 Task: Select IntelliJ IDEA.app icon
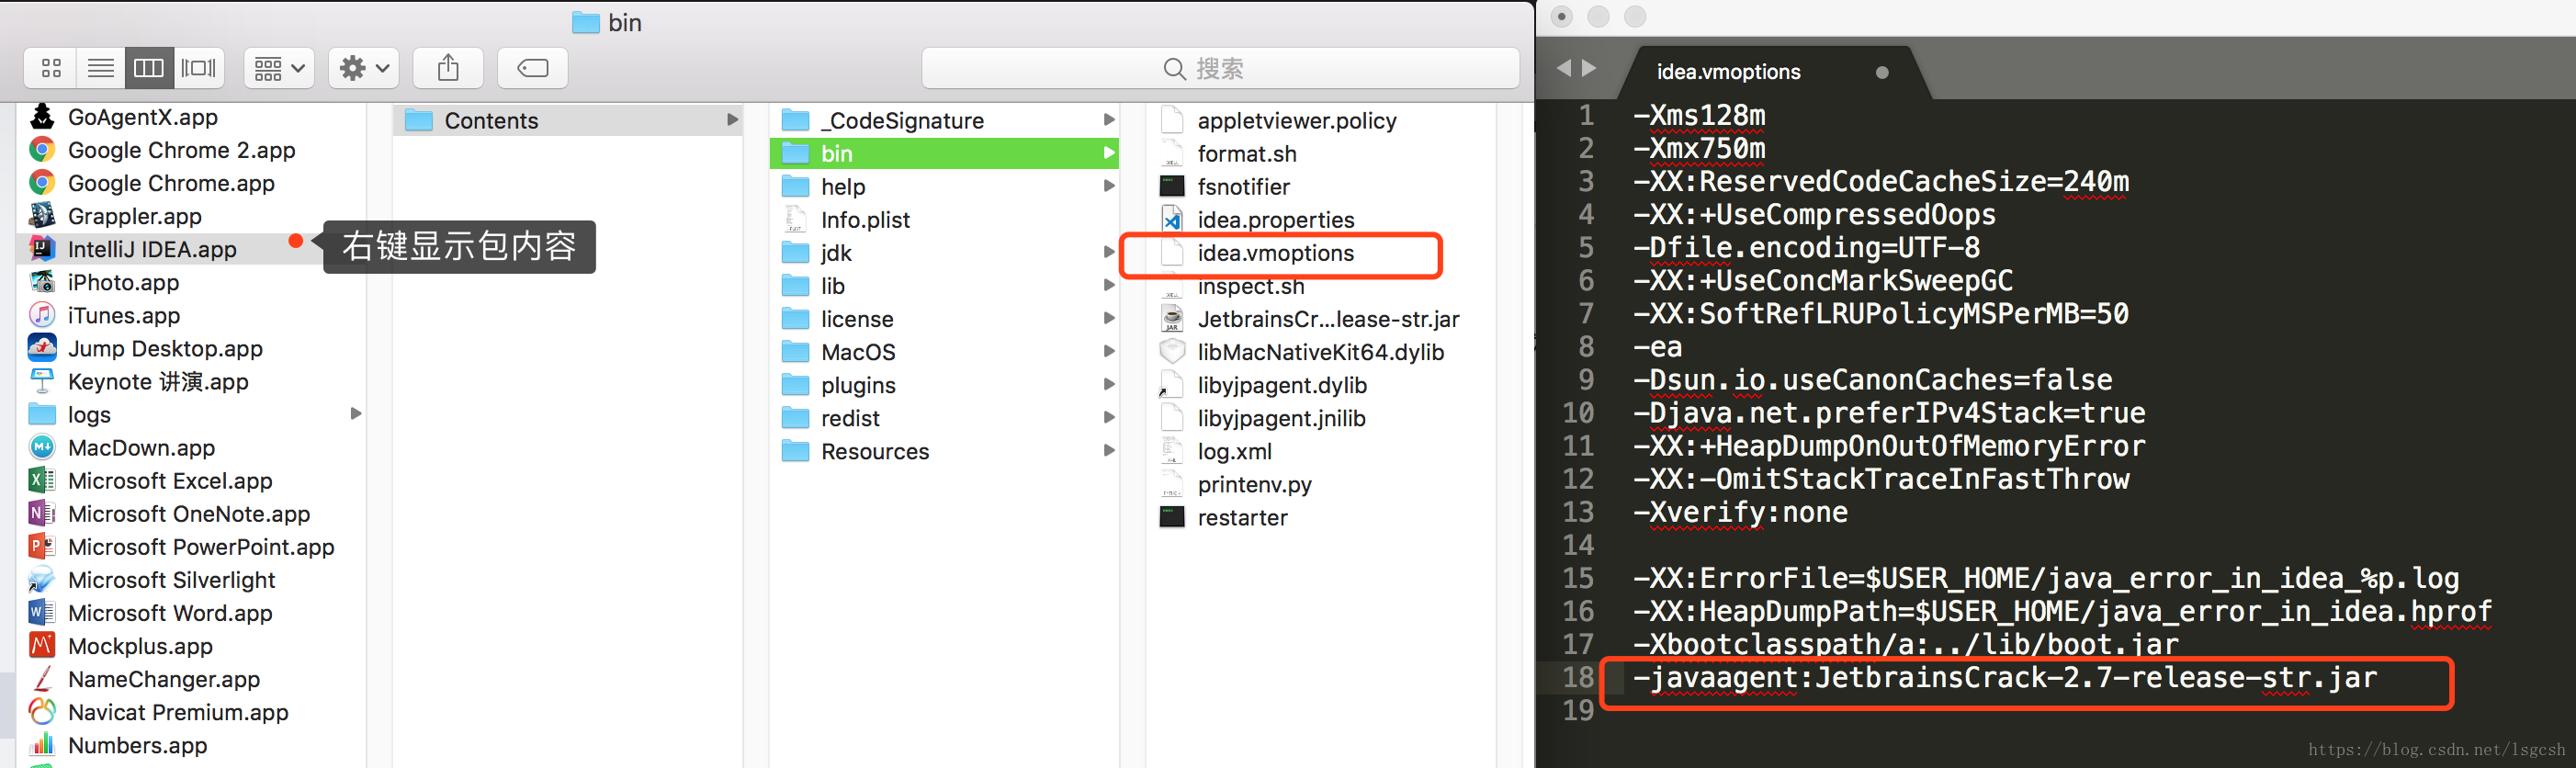[x=42, y=249]
